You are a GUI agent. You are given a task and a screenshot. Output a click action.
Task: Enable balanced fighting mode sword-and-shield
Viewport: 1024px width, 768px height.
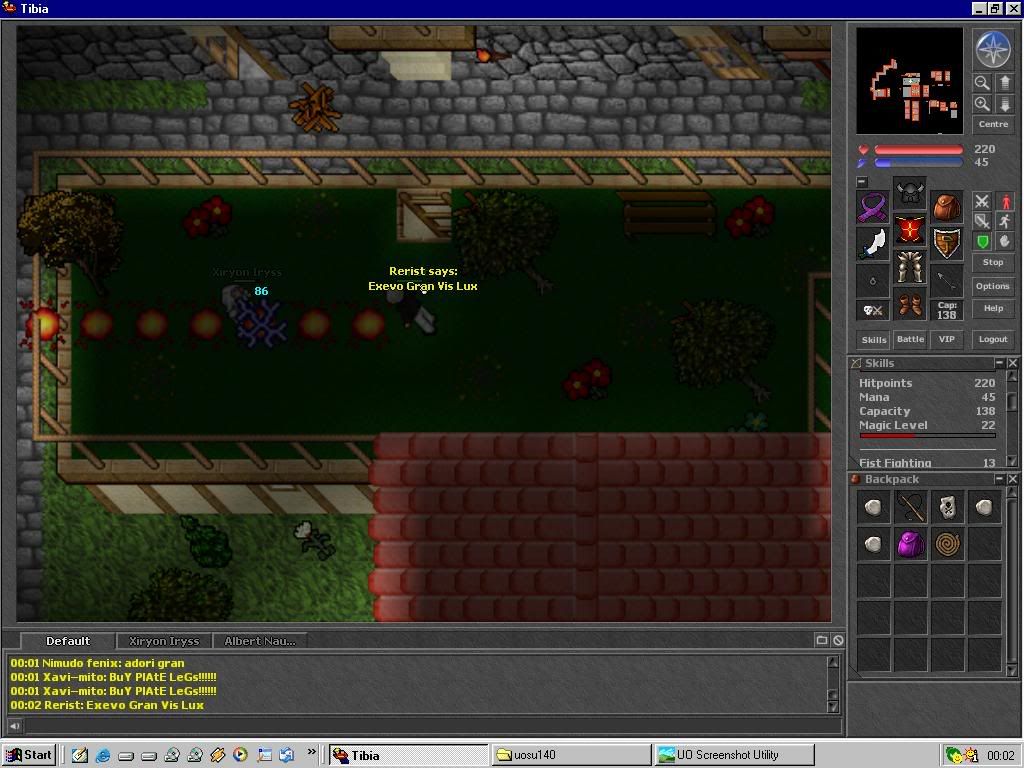(x=982, y=221)
